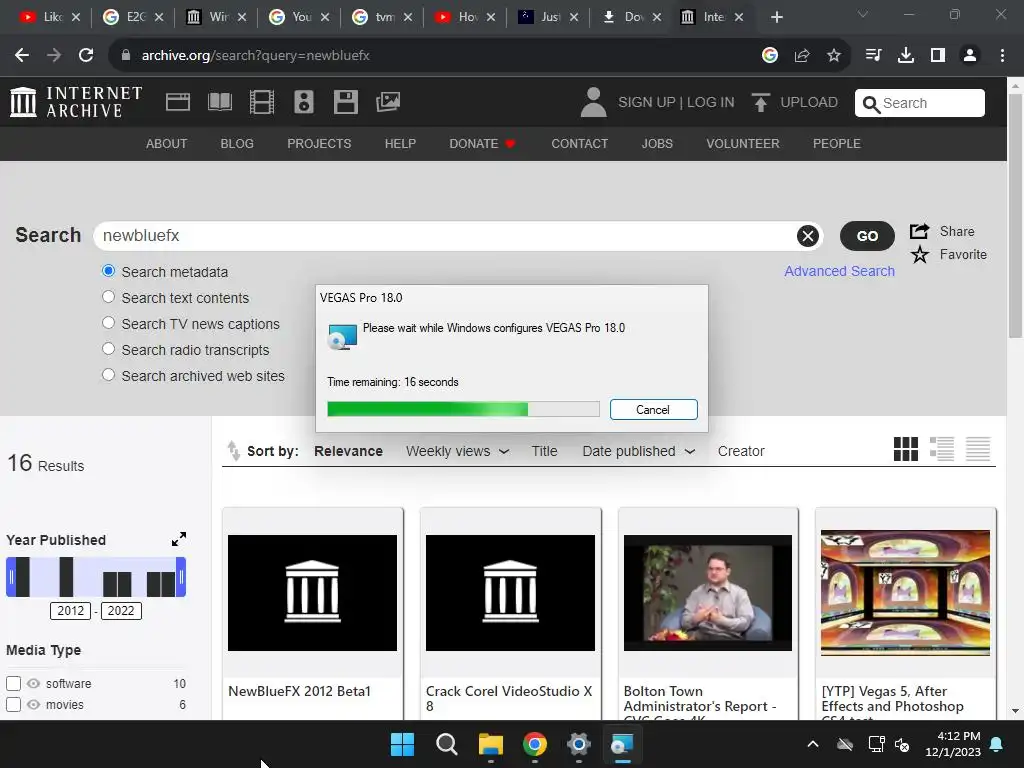Click the GO search button
The image size is (1024, 768).
tap(867, 236)
